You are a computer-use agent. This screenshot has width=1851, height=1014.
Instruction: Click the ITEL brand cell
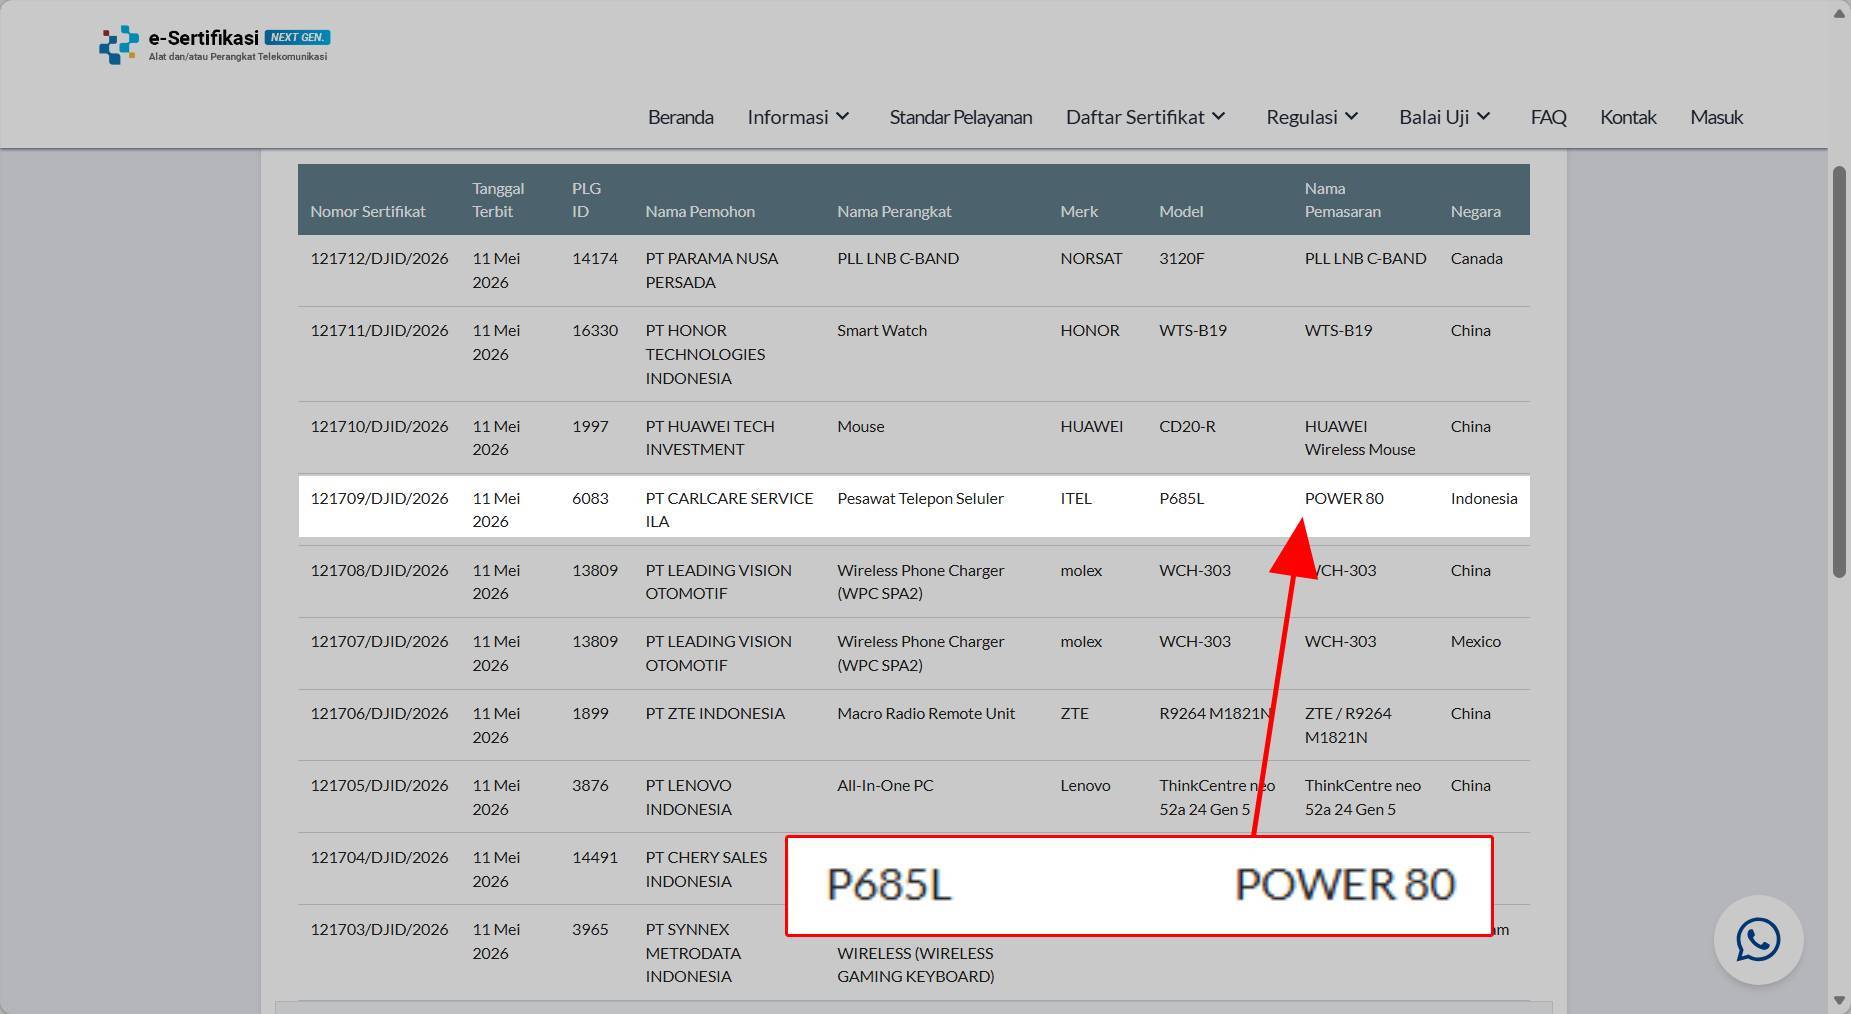pyautogui.click(x=1076, y=498)
